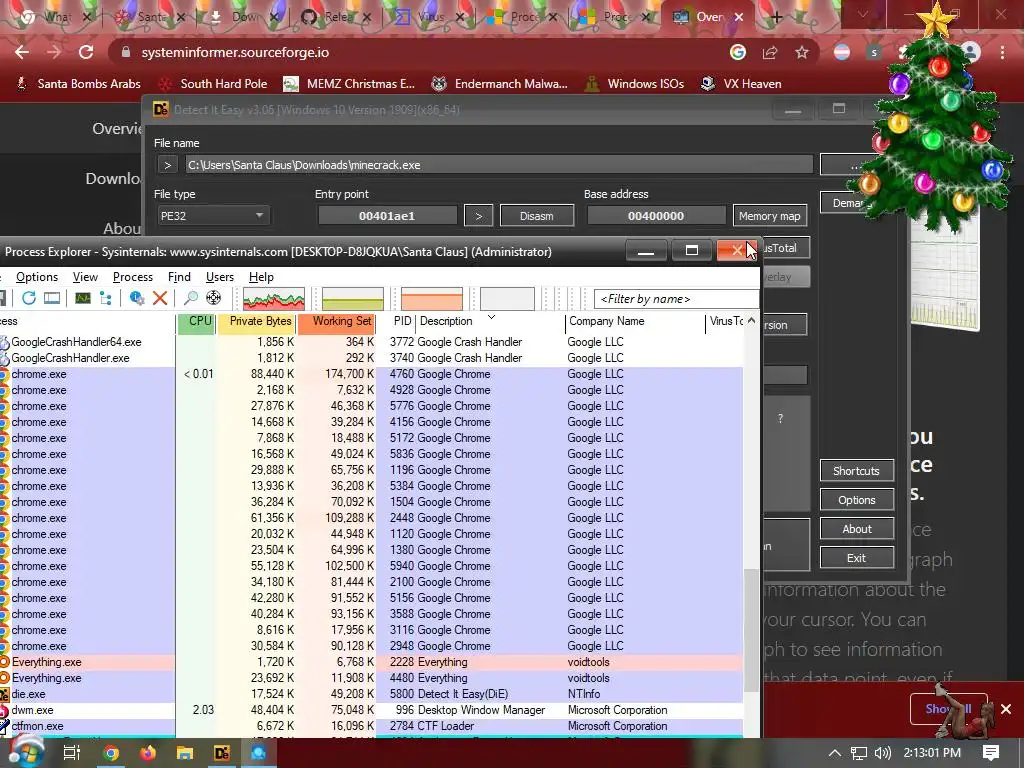Click the Chrome back arrow
Screen dimensions: 1024x768
coord(22,52)
